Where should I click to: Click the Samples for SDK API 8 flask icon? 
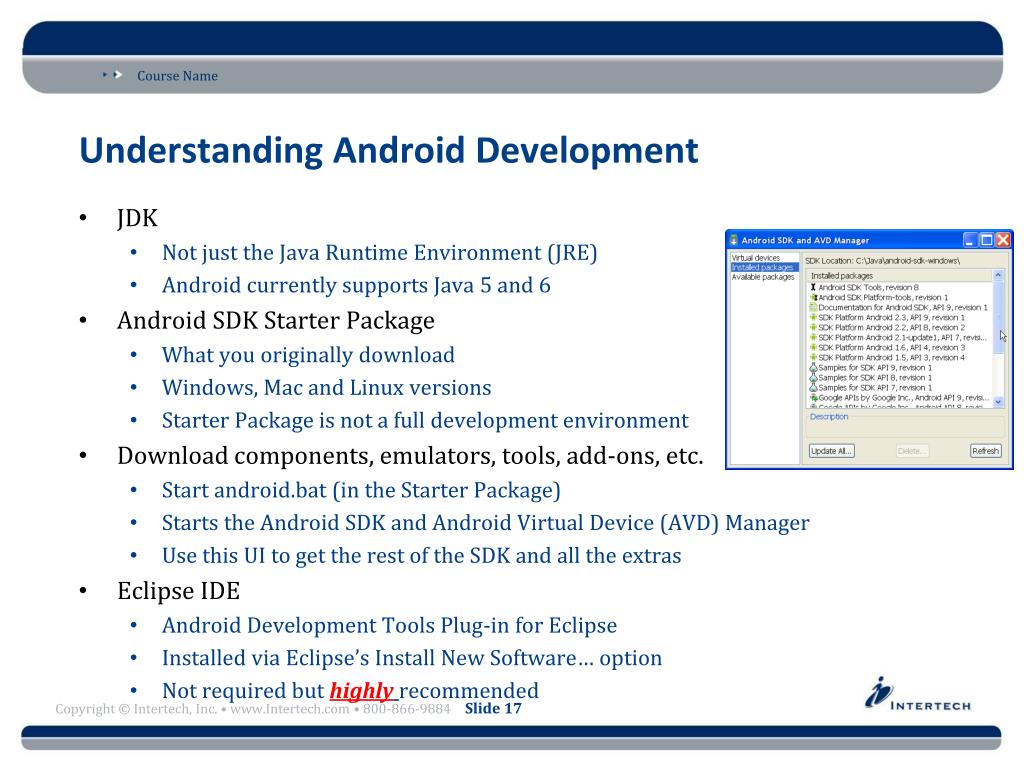(814, 377)
